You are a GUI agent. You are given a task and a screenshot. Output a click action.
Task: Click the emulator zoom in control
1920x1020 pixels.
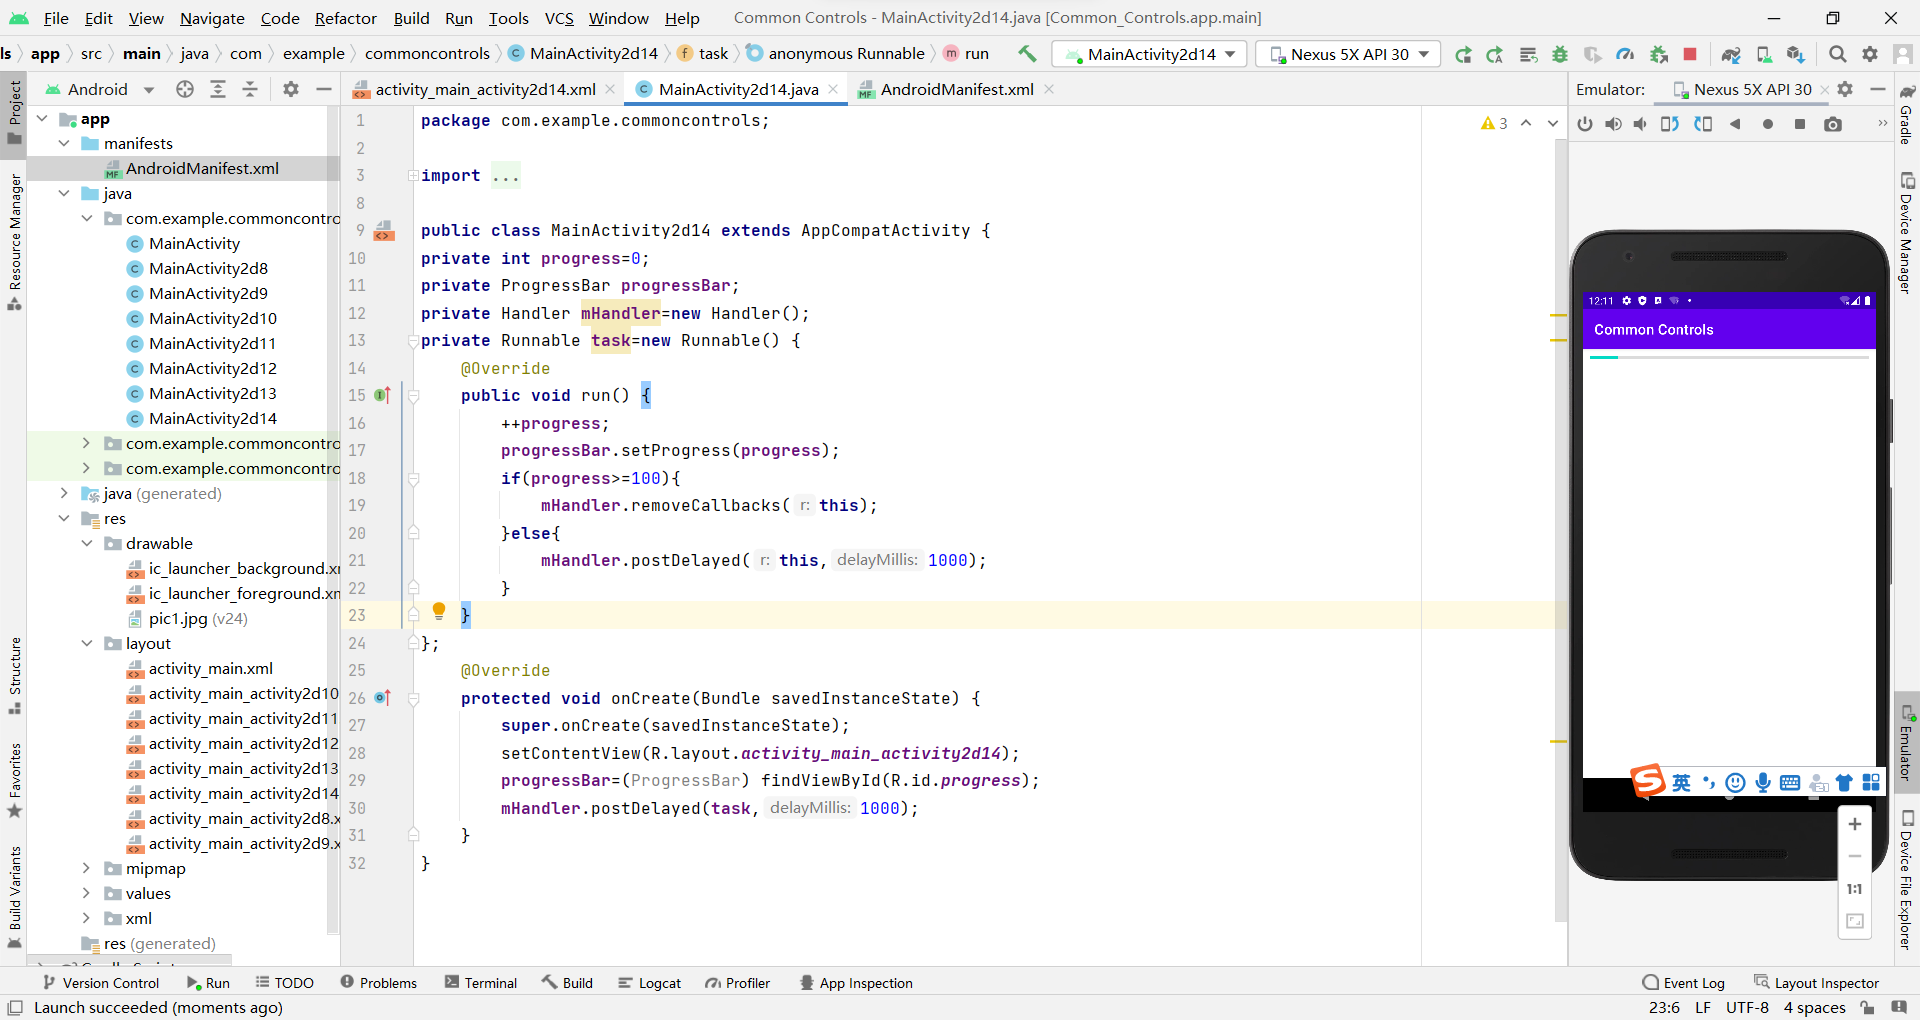point(1856,824)
